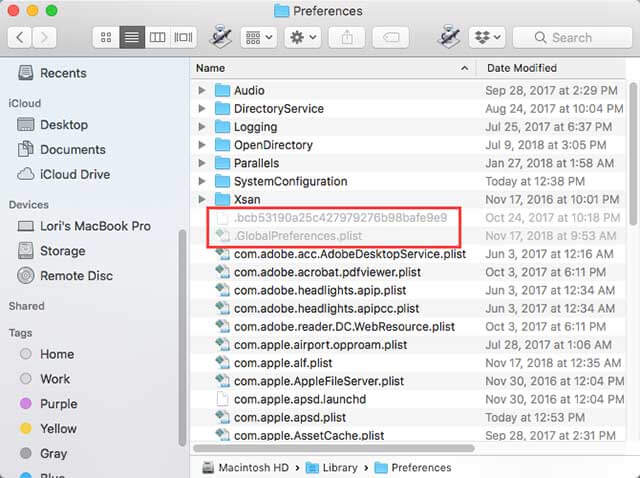Switch to list view

click(x=132, y=38)
